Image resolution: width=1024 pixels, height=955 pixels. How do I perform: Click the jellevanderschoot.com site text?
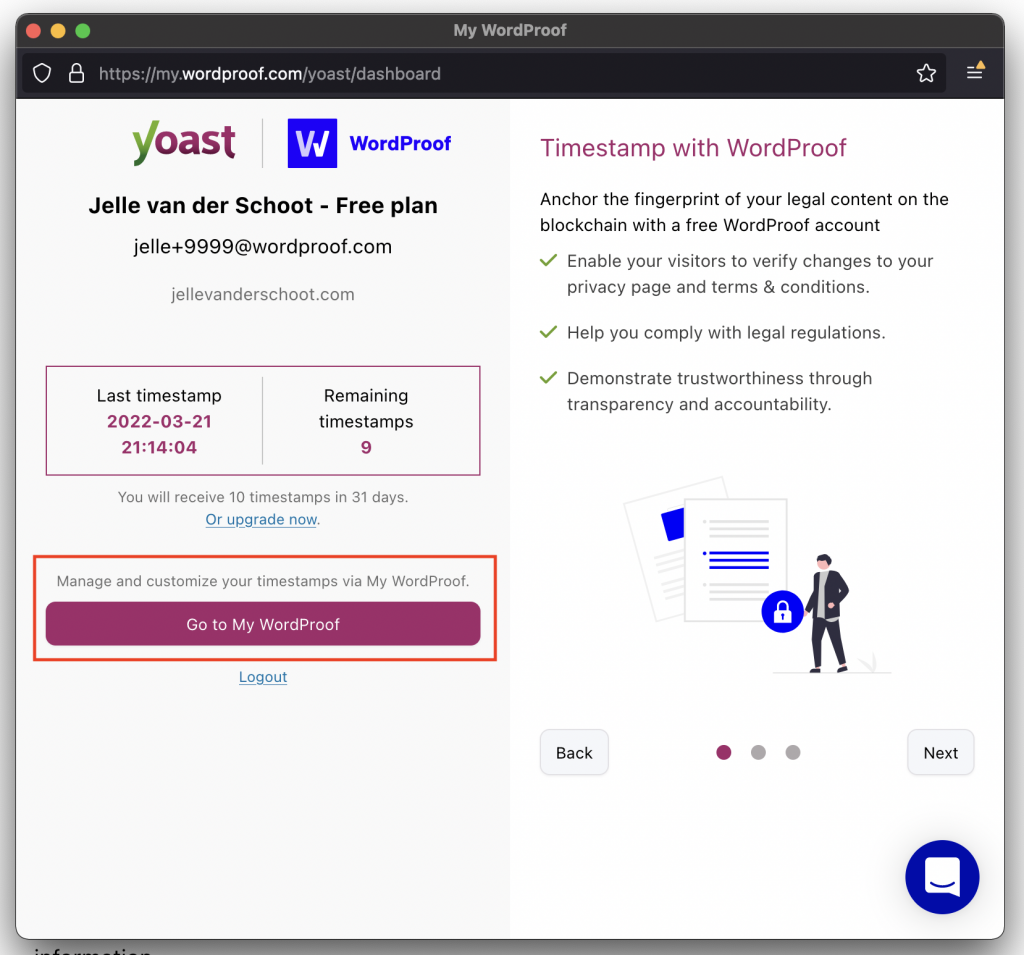click(263, 295)
